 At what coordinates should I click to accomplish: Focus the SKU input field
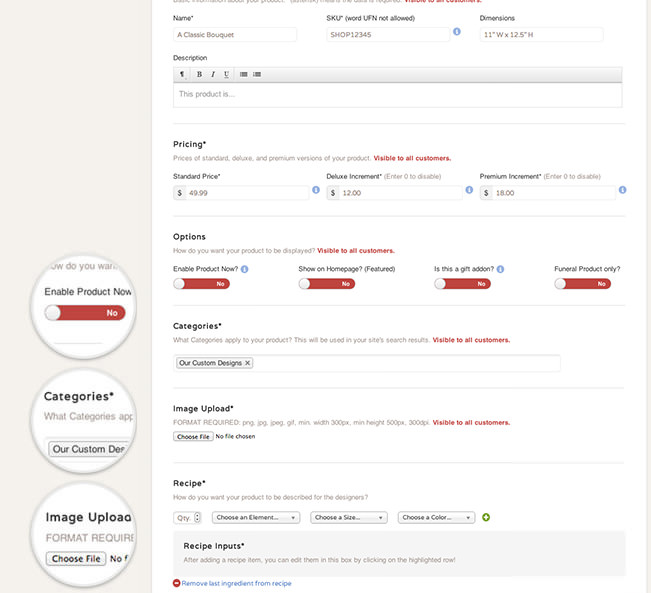point(388,34)
